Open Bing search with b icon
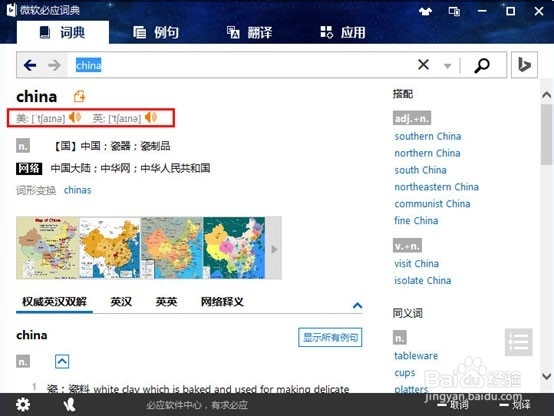Screen dimensions: 554x416 tap(524, 65)
